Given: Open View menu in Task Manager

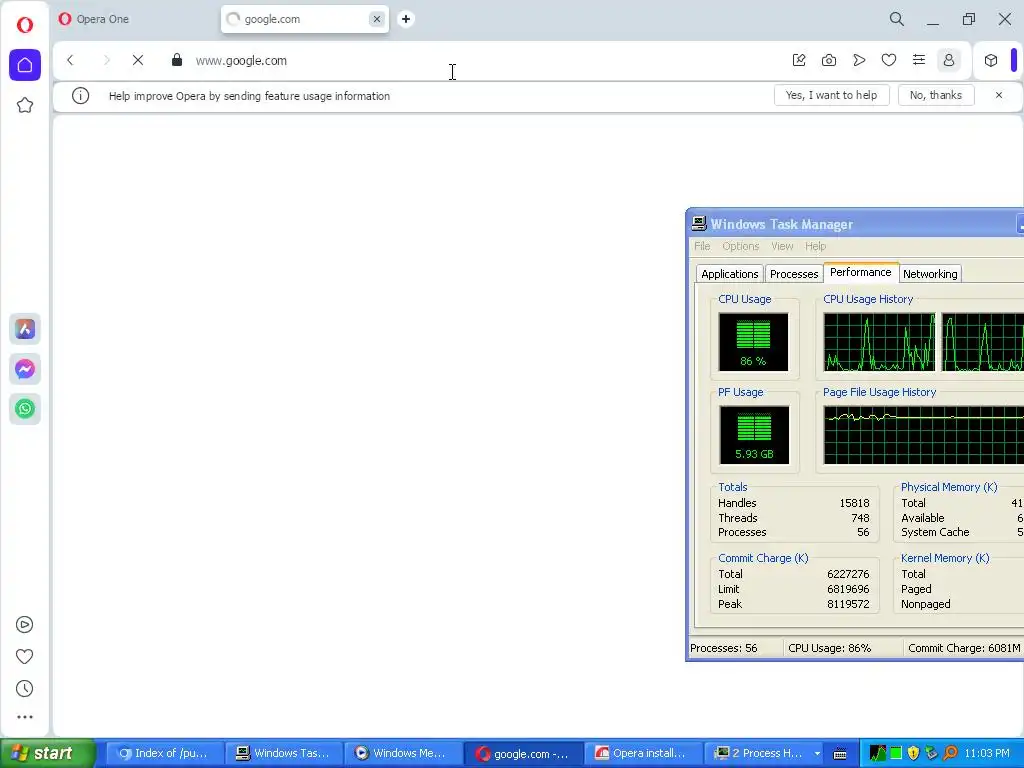Looking at the screenshot, I should point(782,246).
